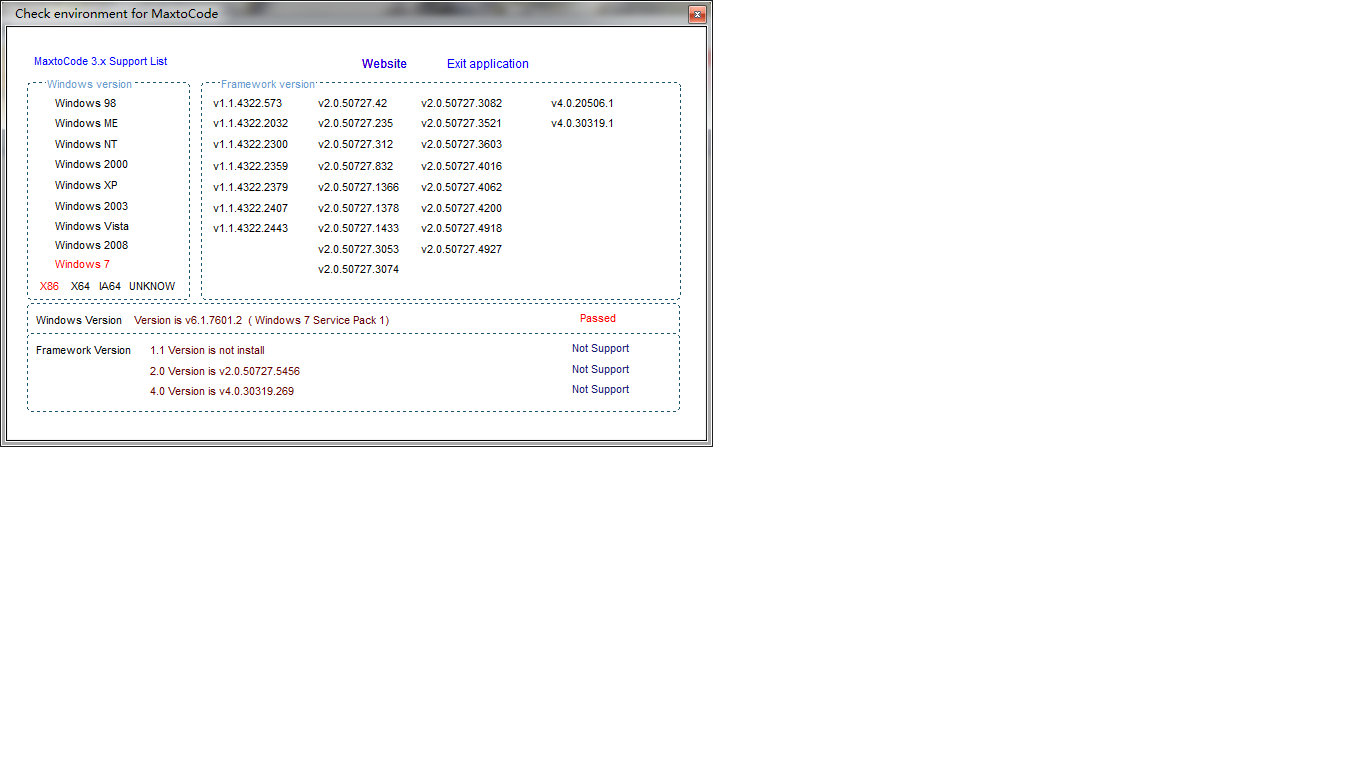
Task: Click Not Support status for 2.0 version
Action: (601, 369)
